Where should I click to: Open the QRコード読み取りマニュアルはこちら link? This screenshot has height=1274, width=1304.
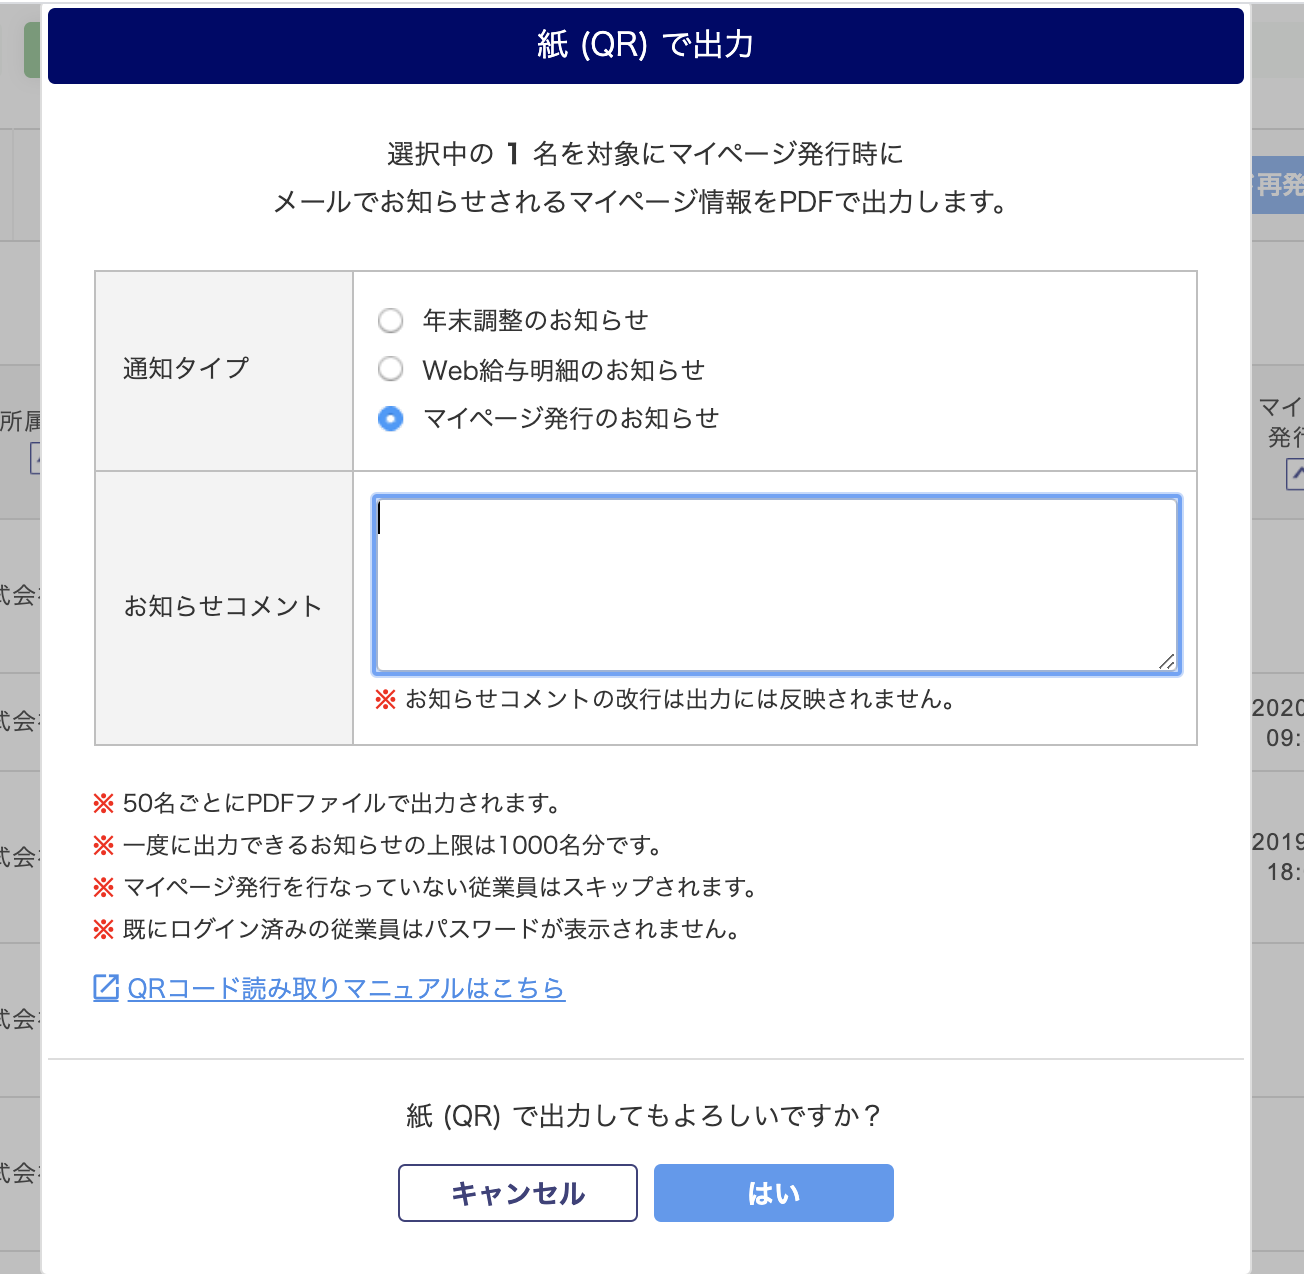[x=346, y=988]
